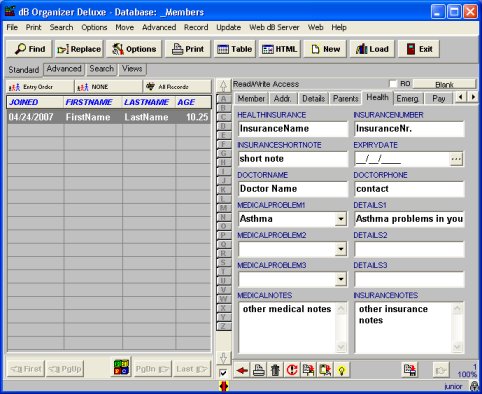Click the DOCTORPHONE input field
Viewport: 482px width, 394px height.
tap(409, 189)
